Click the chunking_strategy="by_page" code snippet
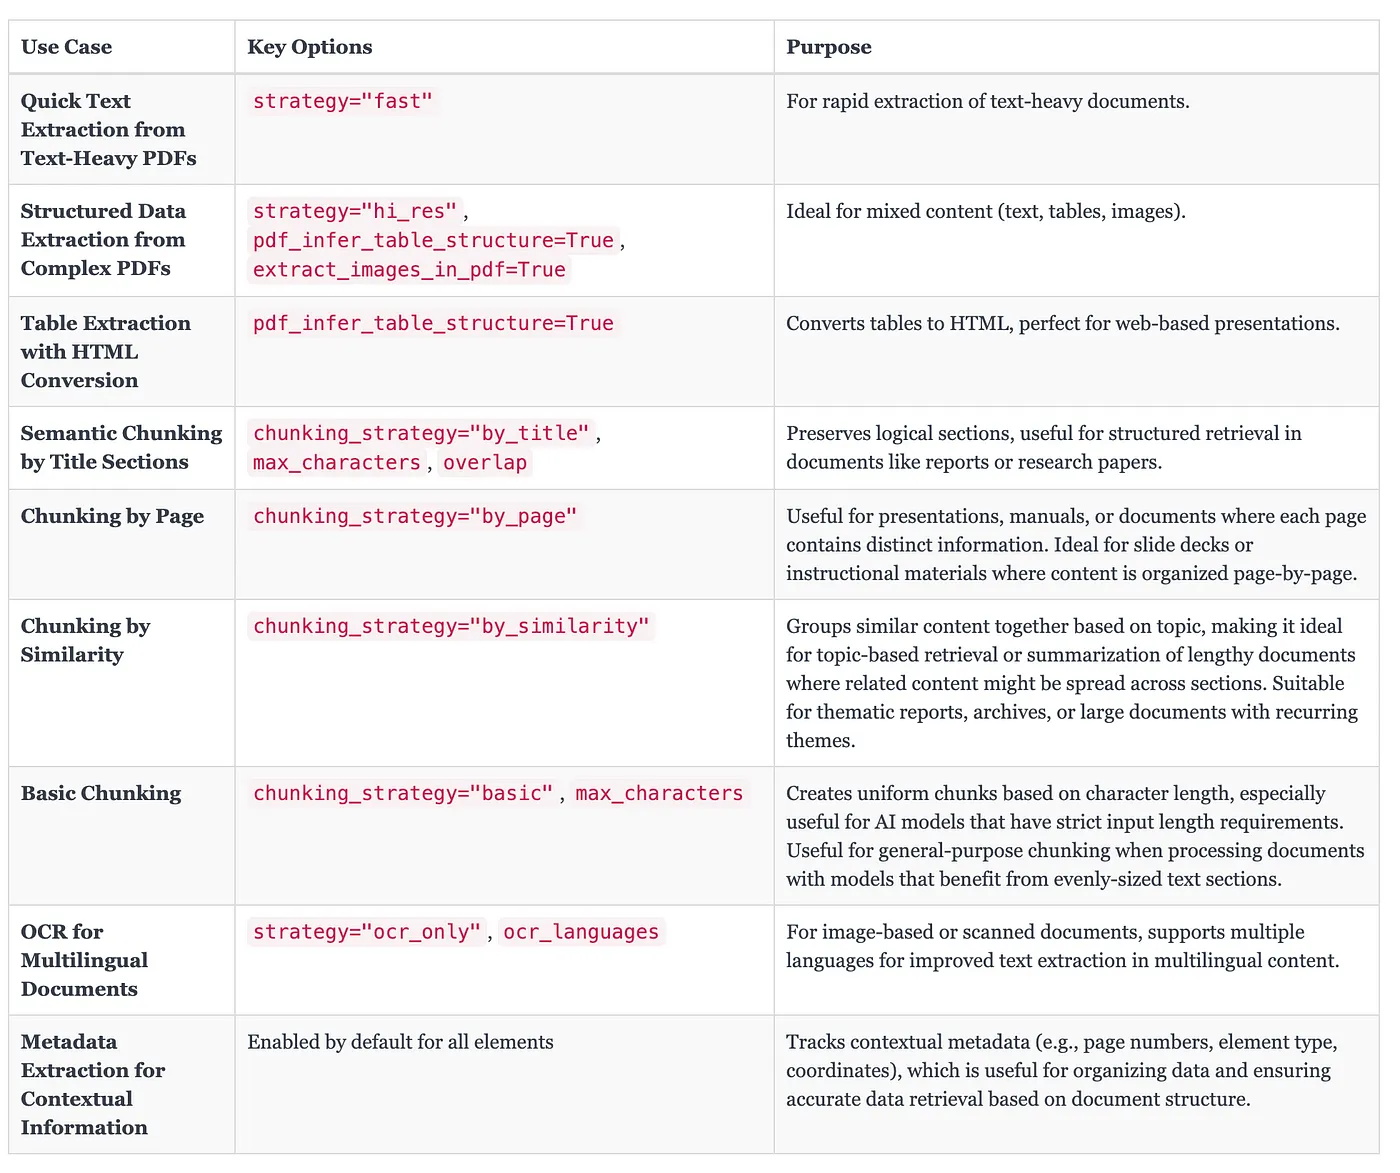The width and height of the screenshot is (1400, 1173). click(415, 516)
